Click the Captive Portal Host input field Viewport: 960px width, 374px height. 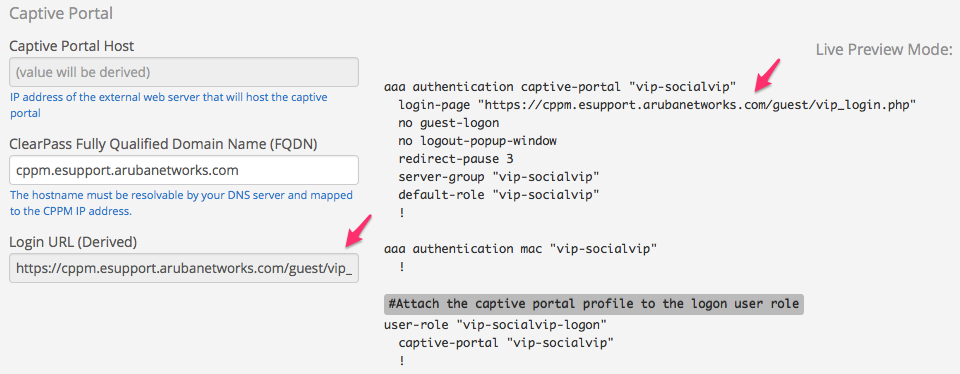pos(184,72)
